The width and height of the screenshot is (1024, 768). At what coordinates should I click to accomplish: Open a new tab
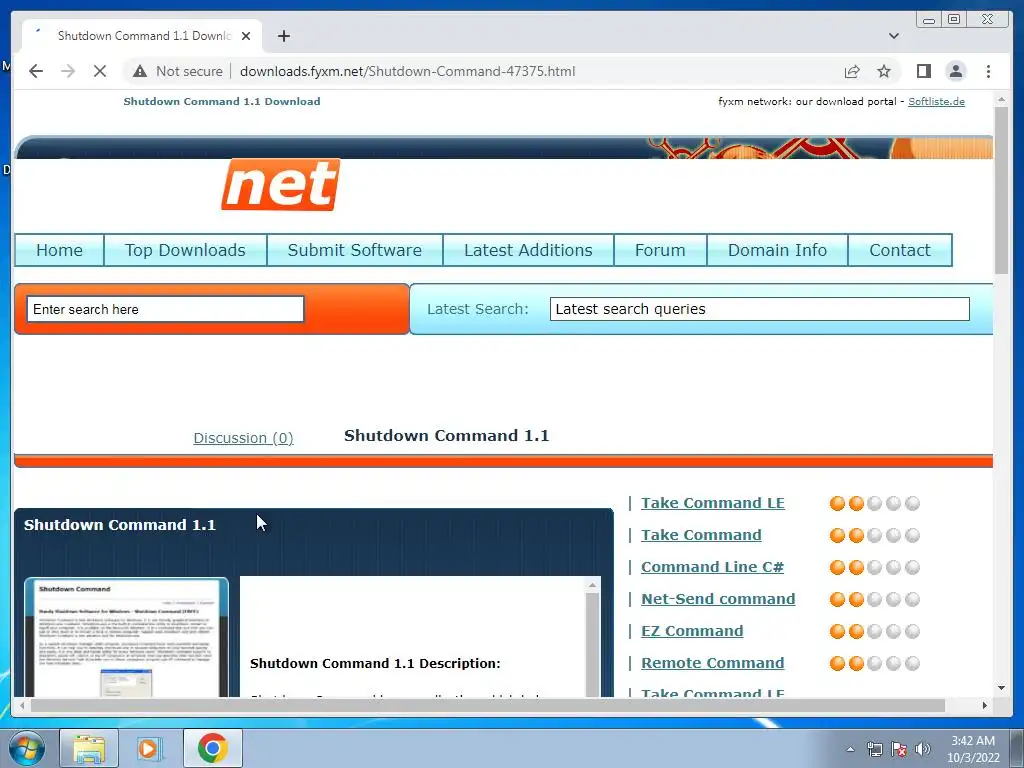click(x=283, y=36)
